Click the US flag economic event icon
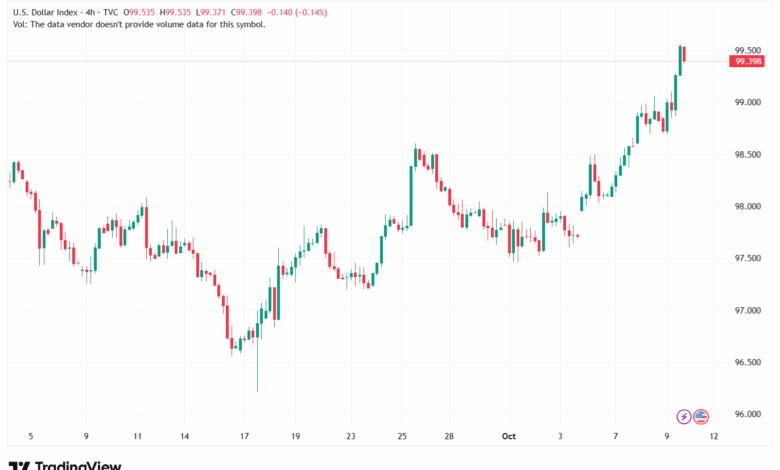The width and height of the screenshot is (780, 470). pyautogui.click(x=701, y=416)
